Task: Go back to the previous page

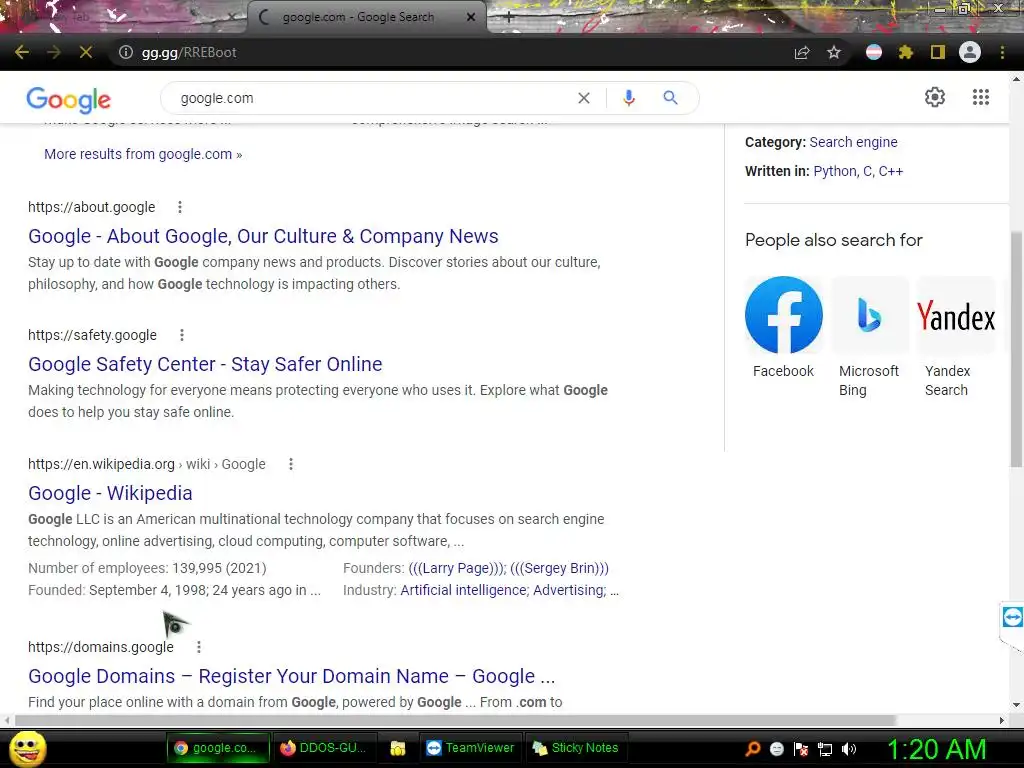Action: (22, 52)
